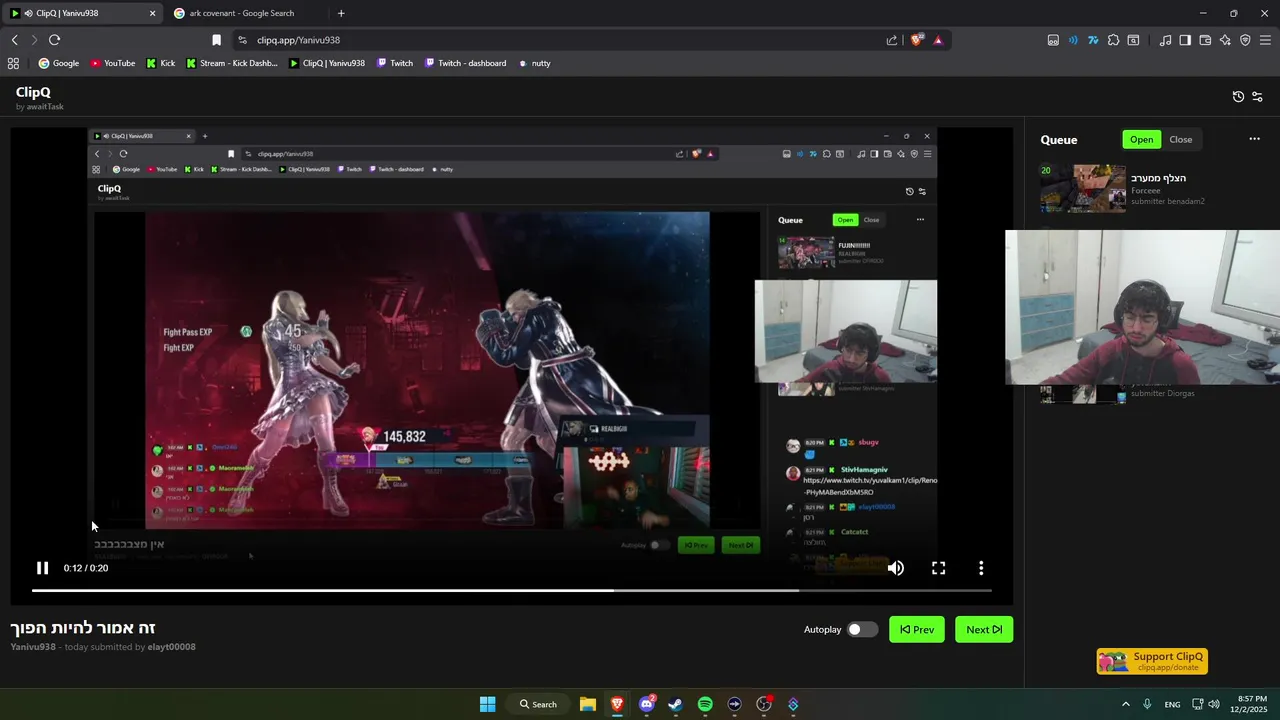Skip to the next clip with Next
The height and width of the screenshot is (720, 1280).
984,629
